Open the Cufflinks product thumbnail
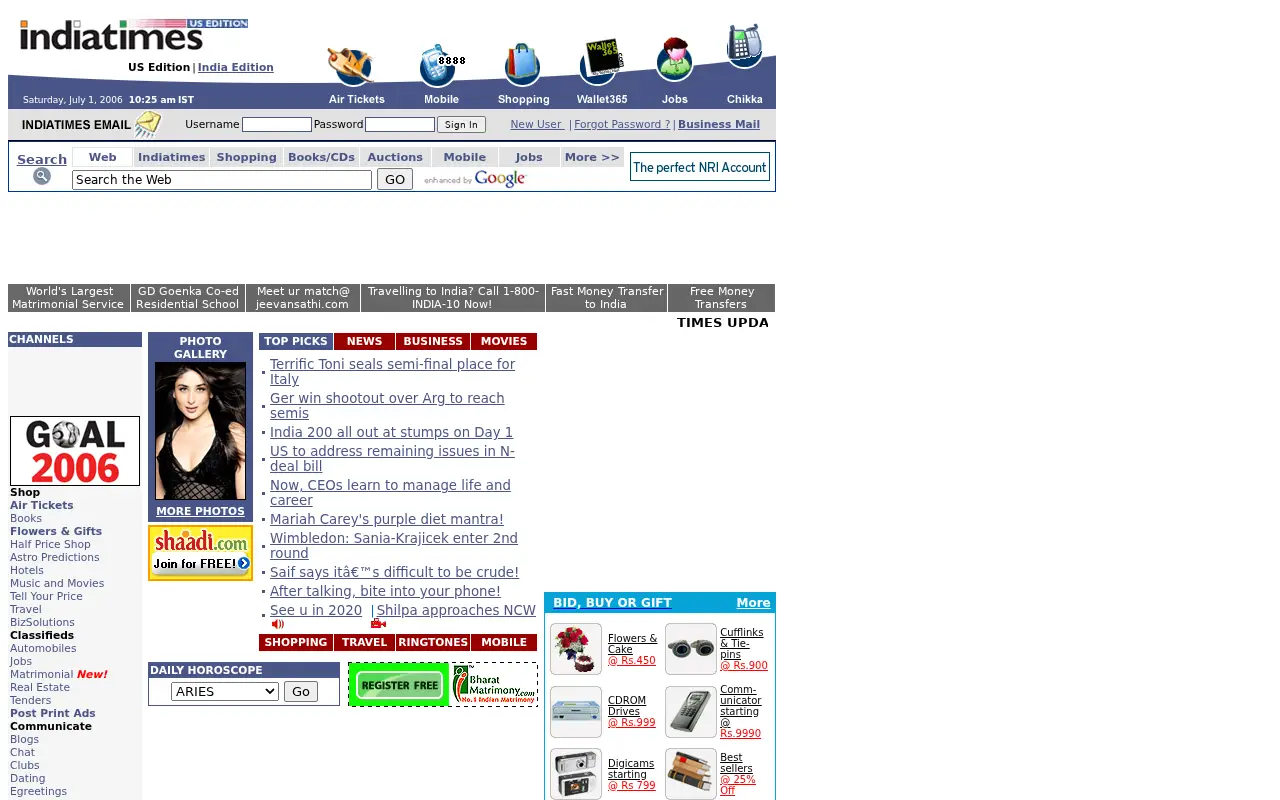This screenshot has width=1280, height=800. 691,649
